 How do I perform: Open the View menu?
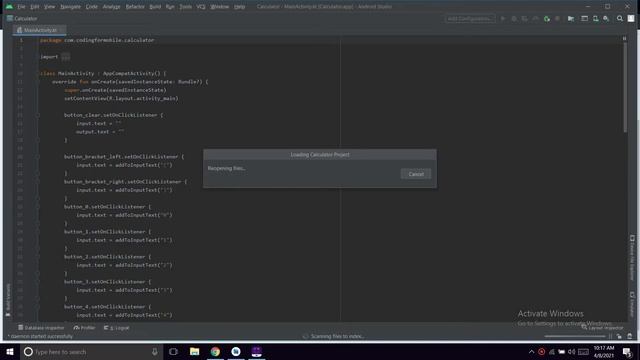point(49,7)
